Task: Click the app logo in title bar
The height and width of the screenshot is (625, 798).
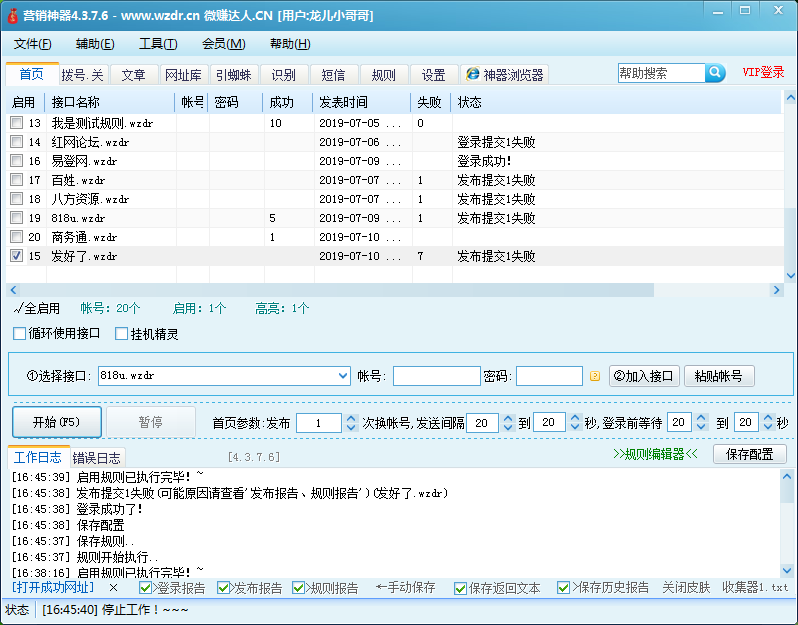Action: 11,14
